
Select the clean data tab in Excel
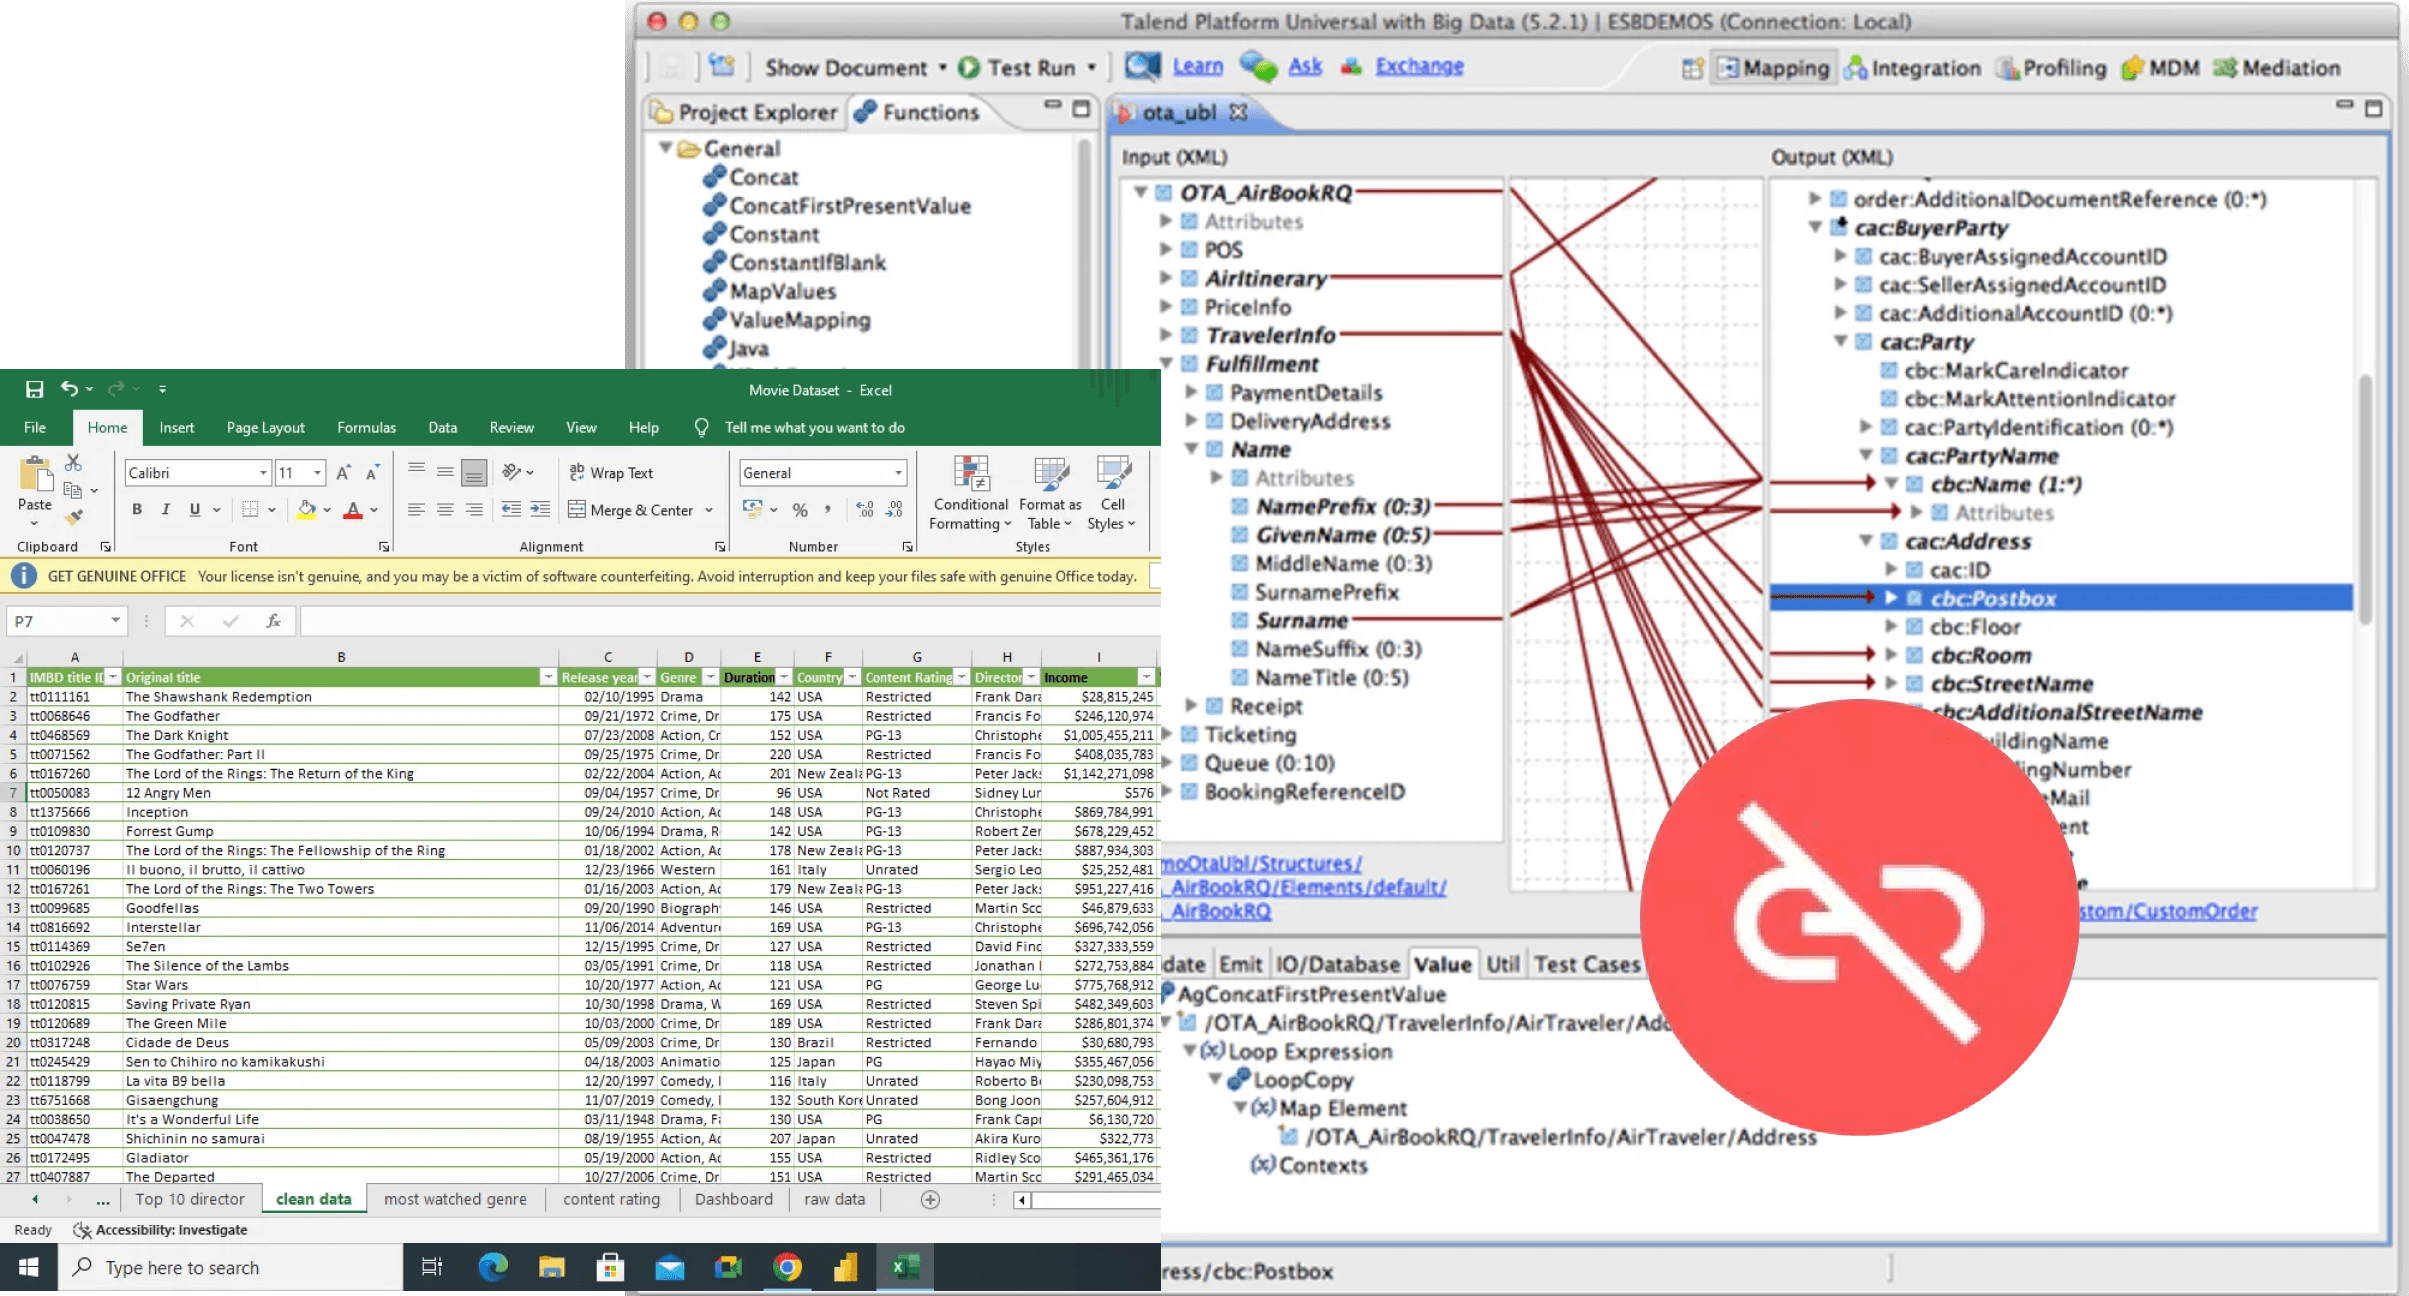[x=314, y=1197]
